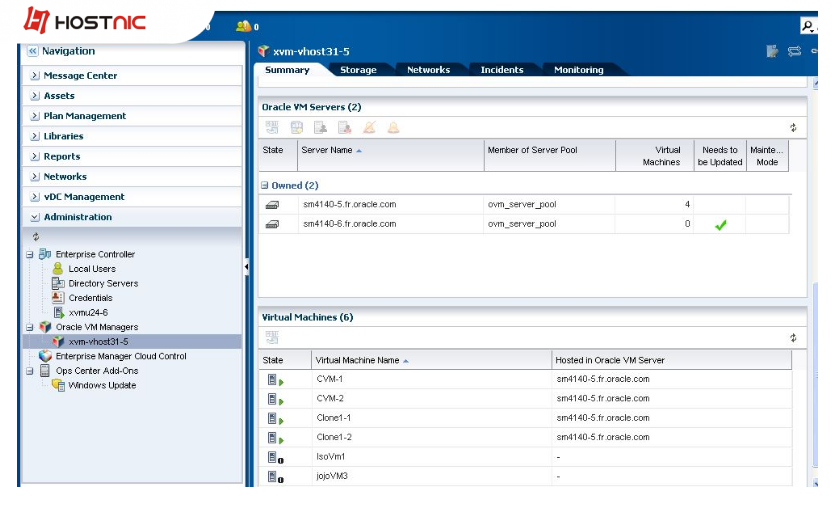
Task: Click server state icon for sm4140-5.fr.oracle.com
Action: click(272, 205)
